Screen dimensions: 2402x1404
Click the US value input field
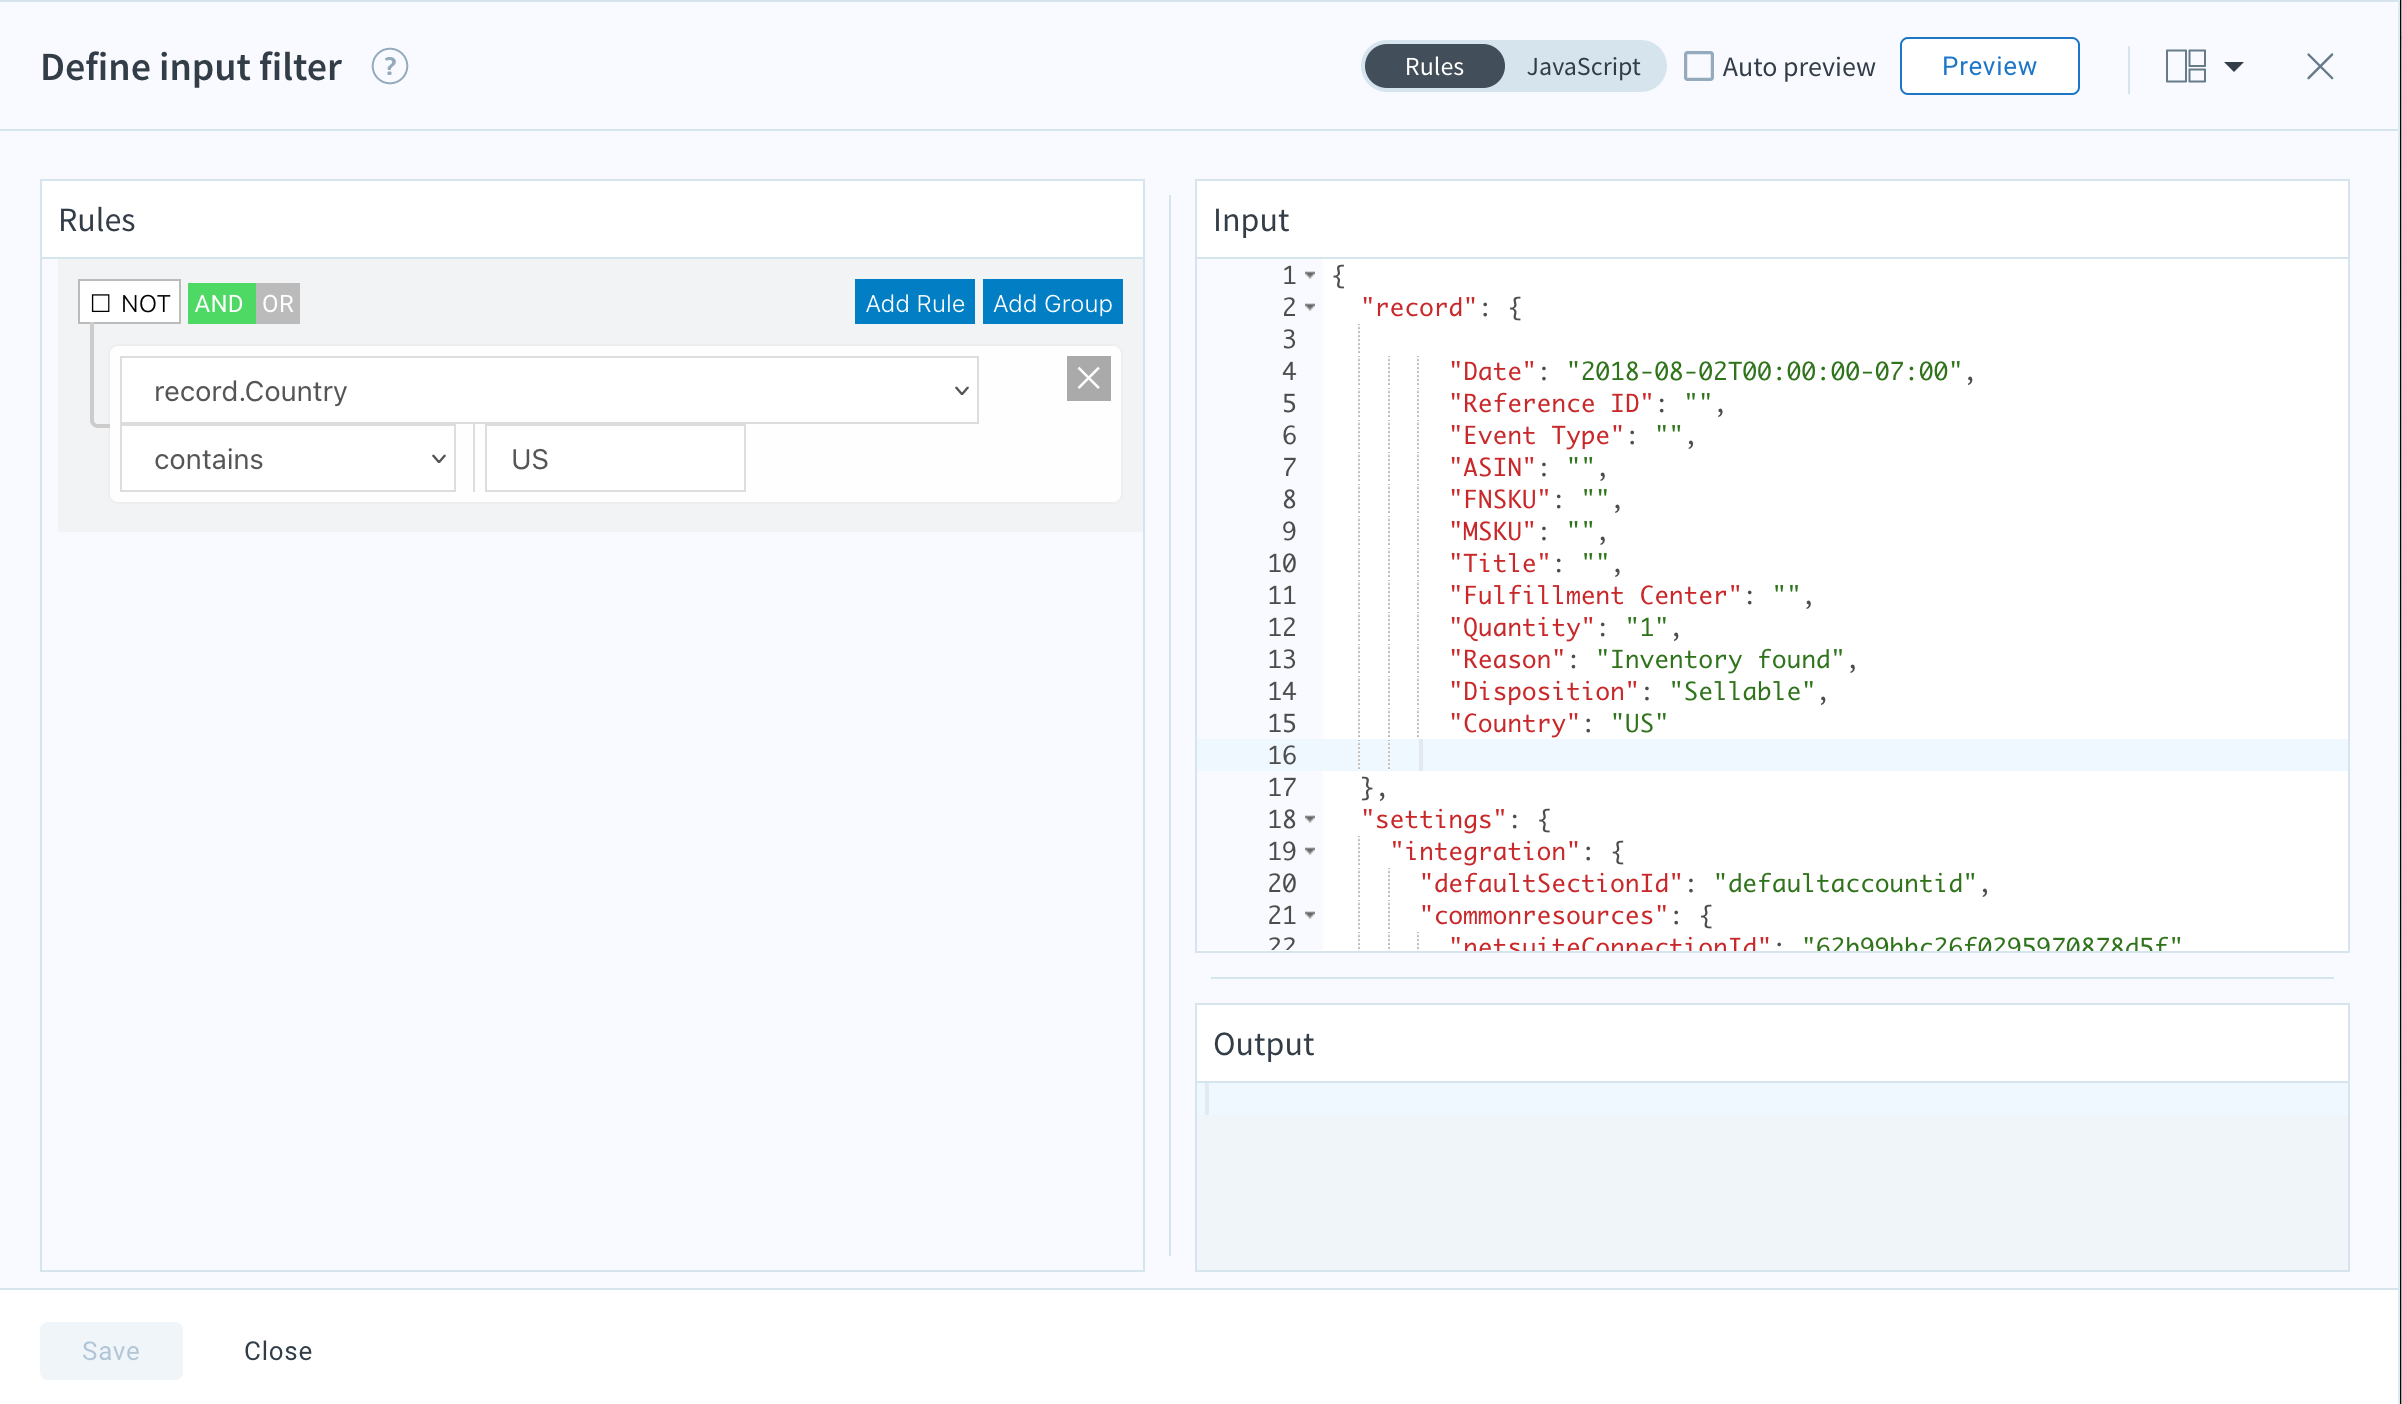615,459
